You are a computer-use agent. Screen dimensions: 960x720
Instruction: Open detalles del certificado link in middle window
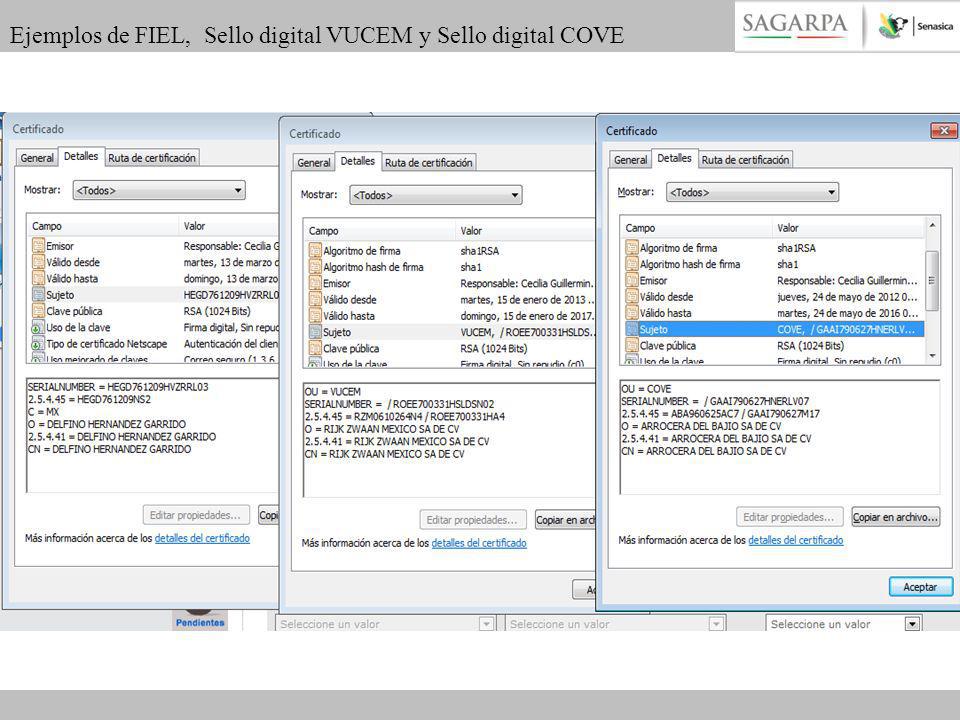pos(479,543)
